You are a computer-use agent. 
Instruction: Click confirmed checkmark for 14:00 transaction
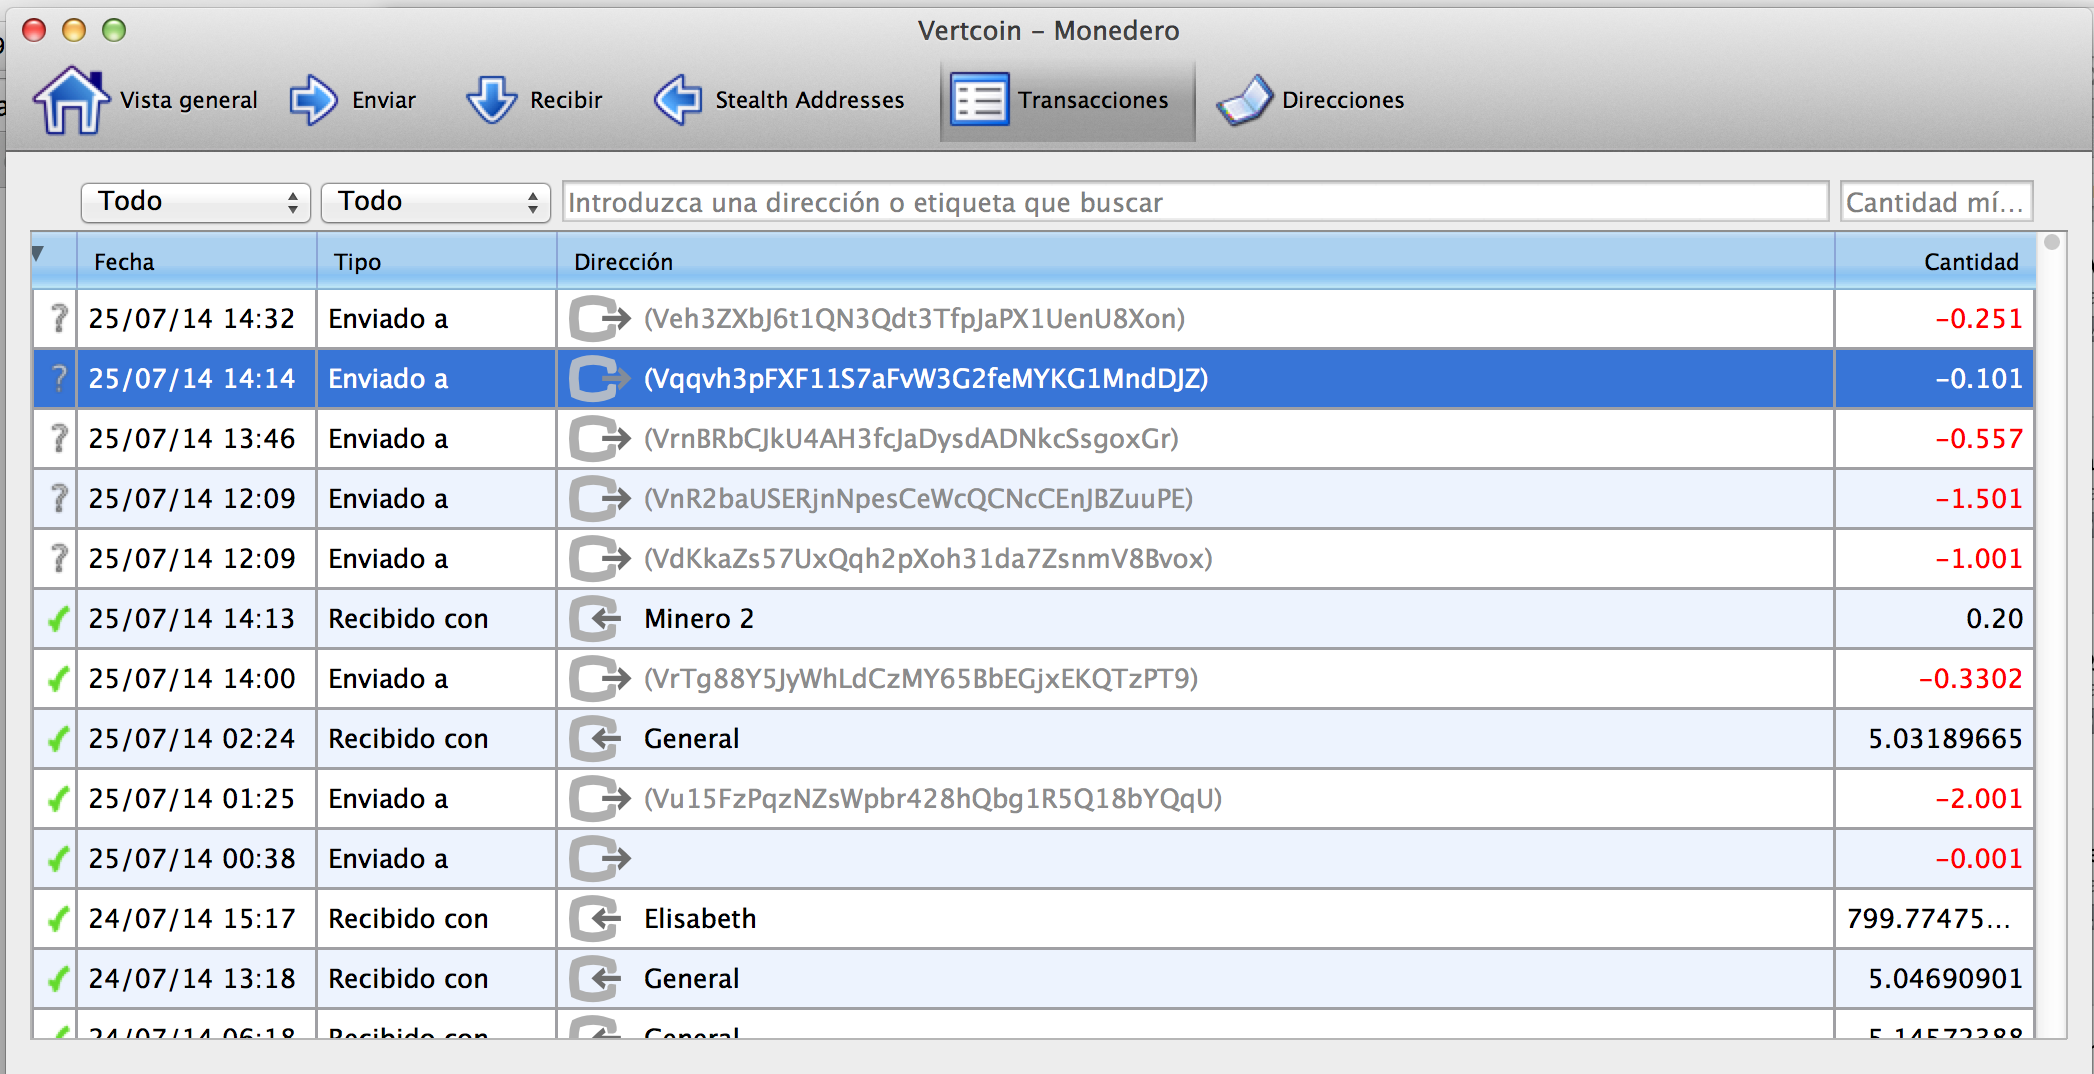[x=58, y=679]
